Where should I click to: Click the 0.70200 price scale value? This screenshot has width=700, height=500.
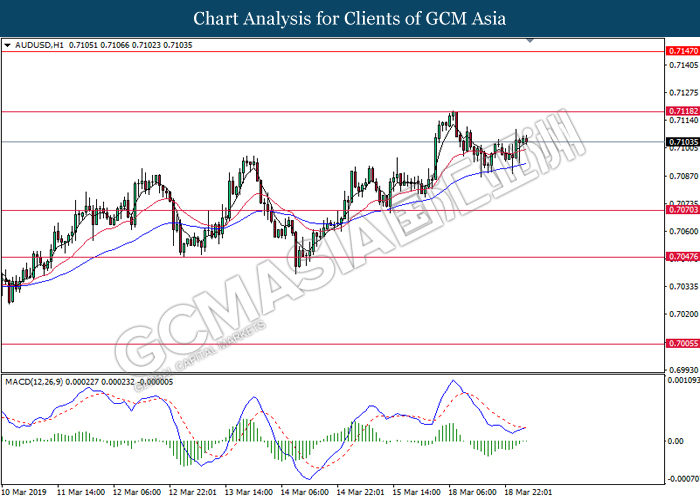coord(683,314)
